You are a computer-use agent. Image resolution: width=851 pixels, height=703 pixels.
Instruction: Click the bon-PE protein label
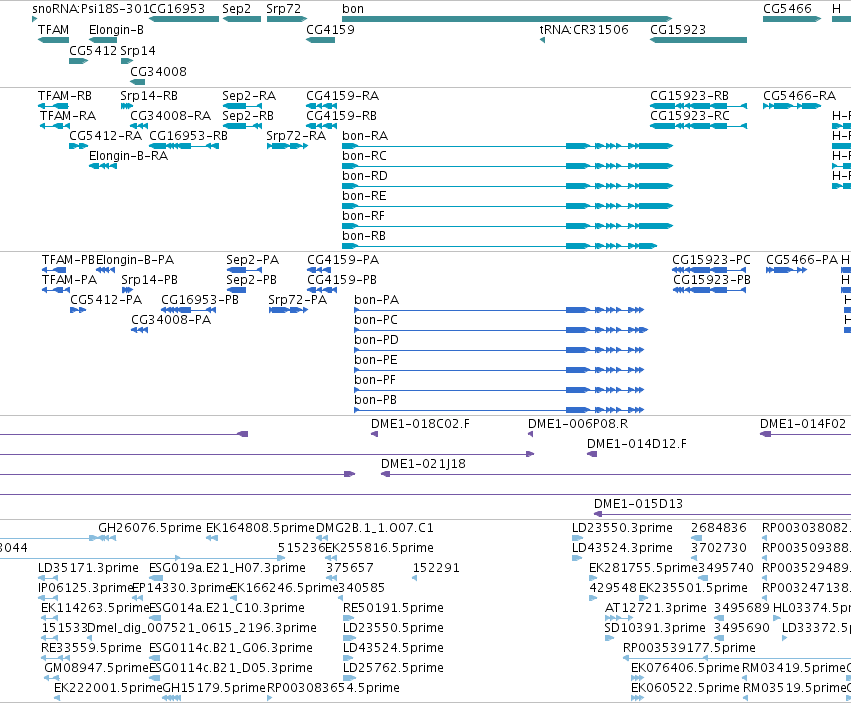click(x=376, y=360)
